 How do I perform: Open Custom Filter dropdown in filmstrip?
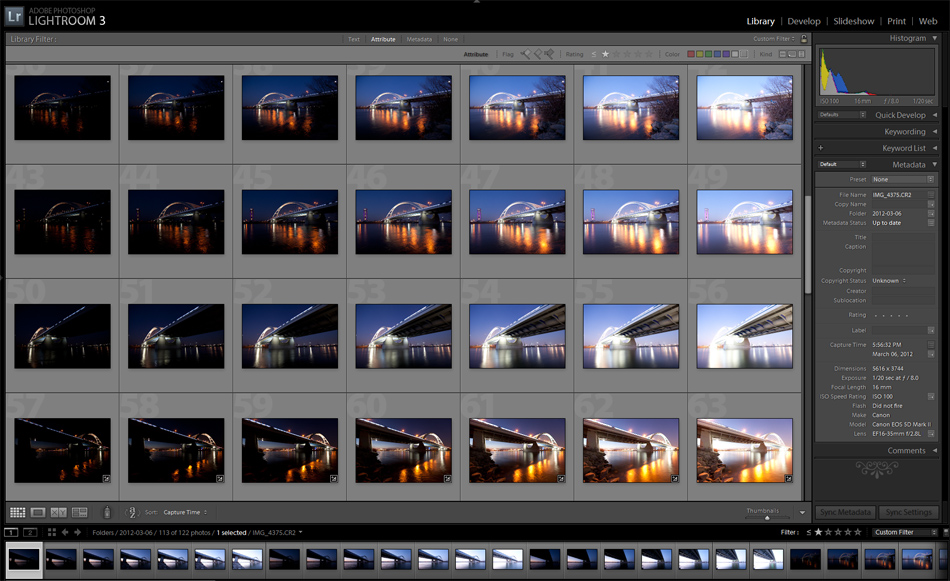point(905,533)
